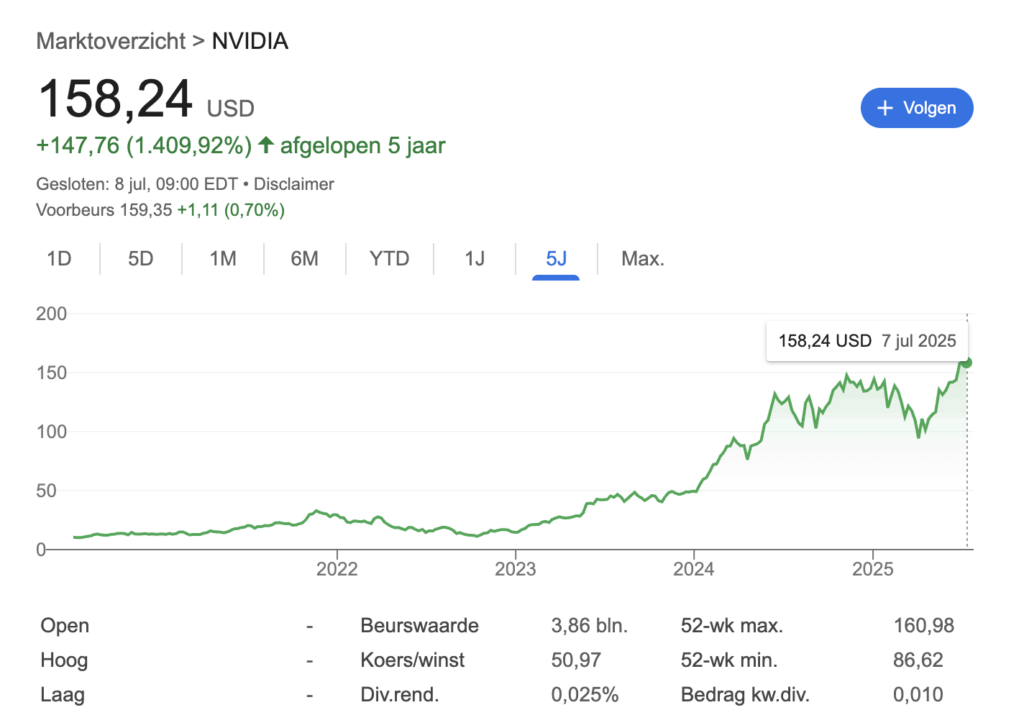Click the 2024 x-axis label
Screen dimensions: 1024x728
[694, 569]
